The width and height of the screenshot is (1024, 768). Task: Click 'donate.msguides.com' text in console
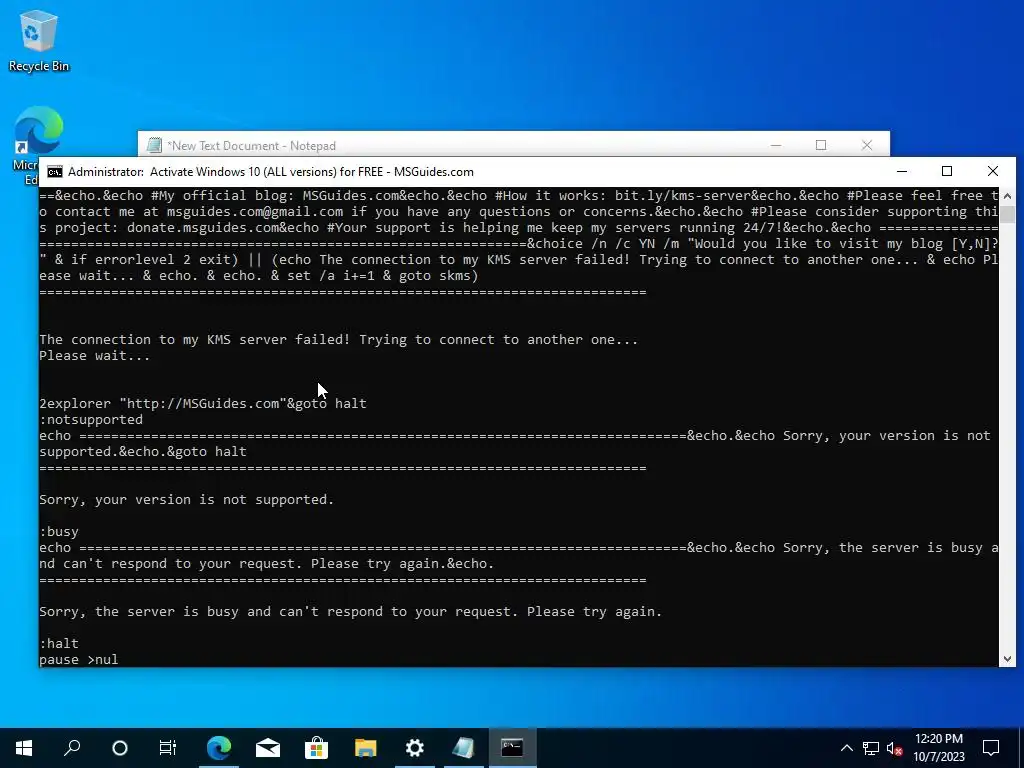[203, 228]
